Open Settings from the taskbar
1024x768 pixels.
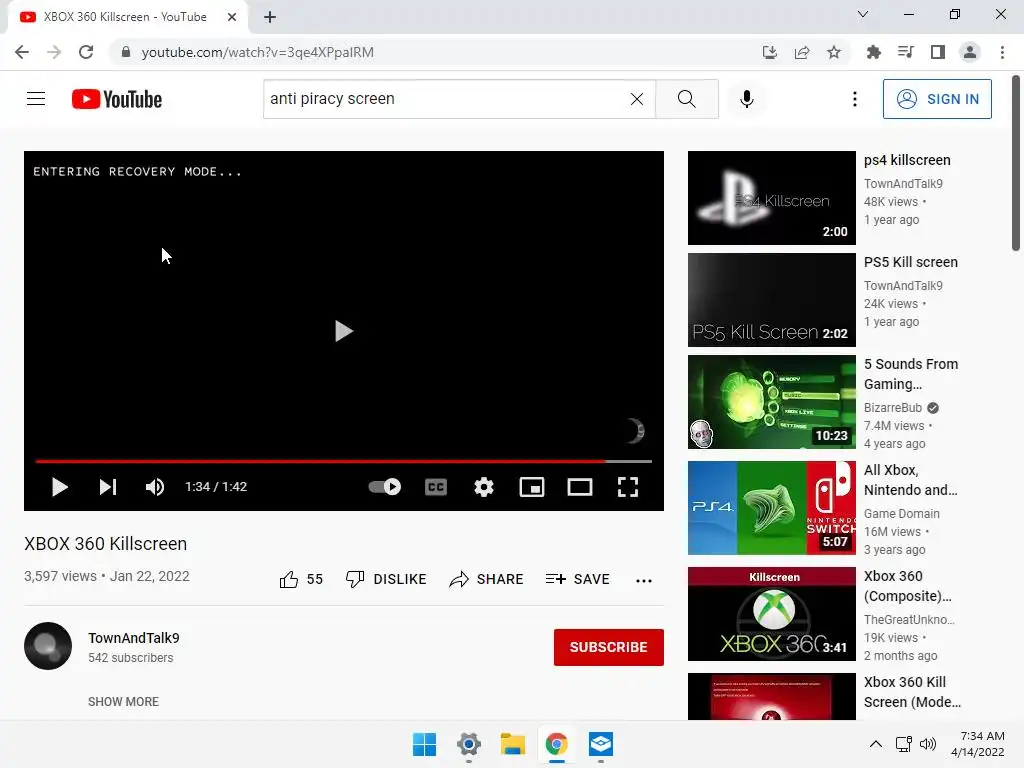coord(469,744)
